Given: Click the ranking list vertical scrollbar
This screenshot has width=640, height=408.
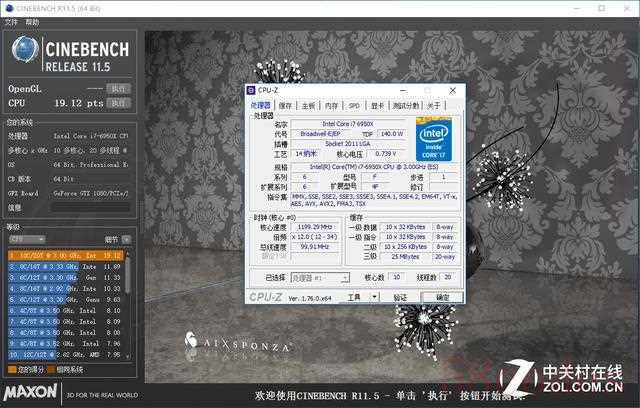Looking at the screenshot, I should [x=128, y=273].
